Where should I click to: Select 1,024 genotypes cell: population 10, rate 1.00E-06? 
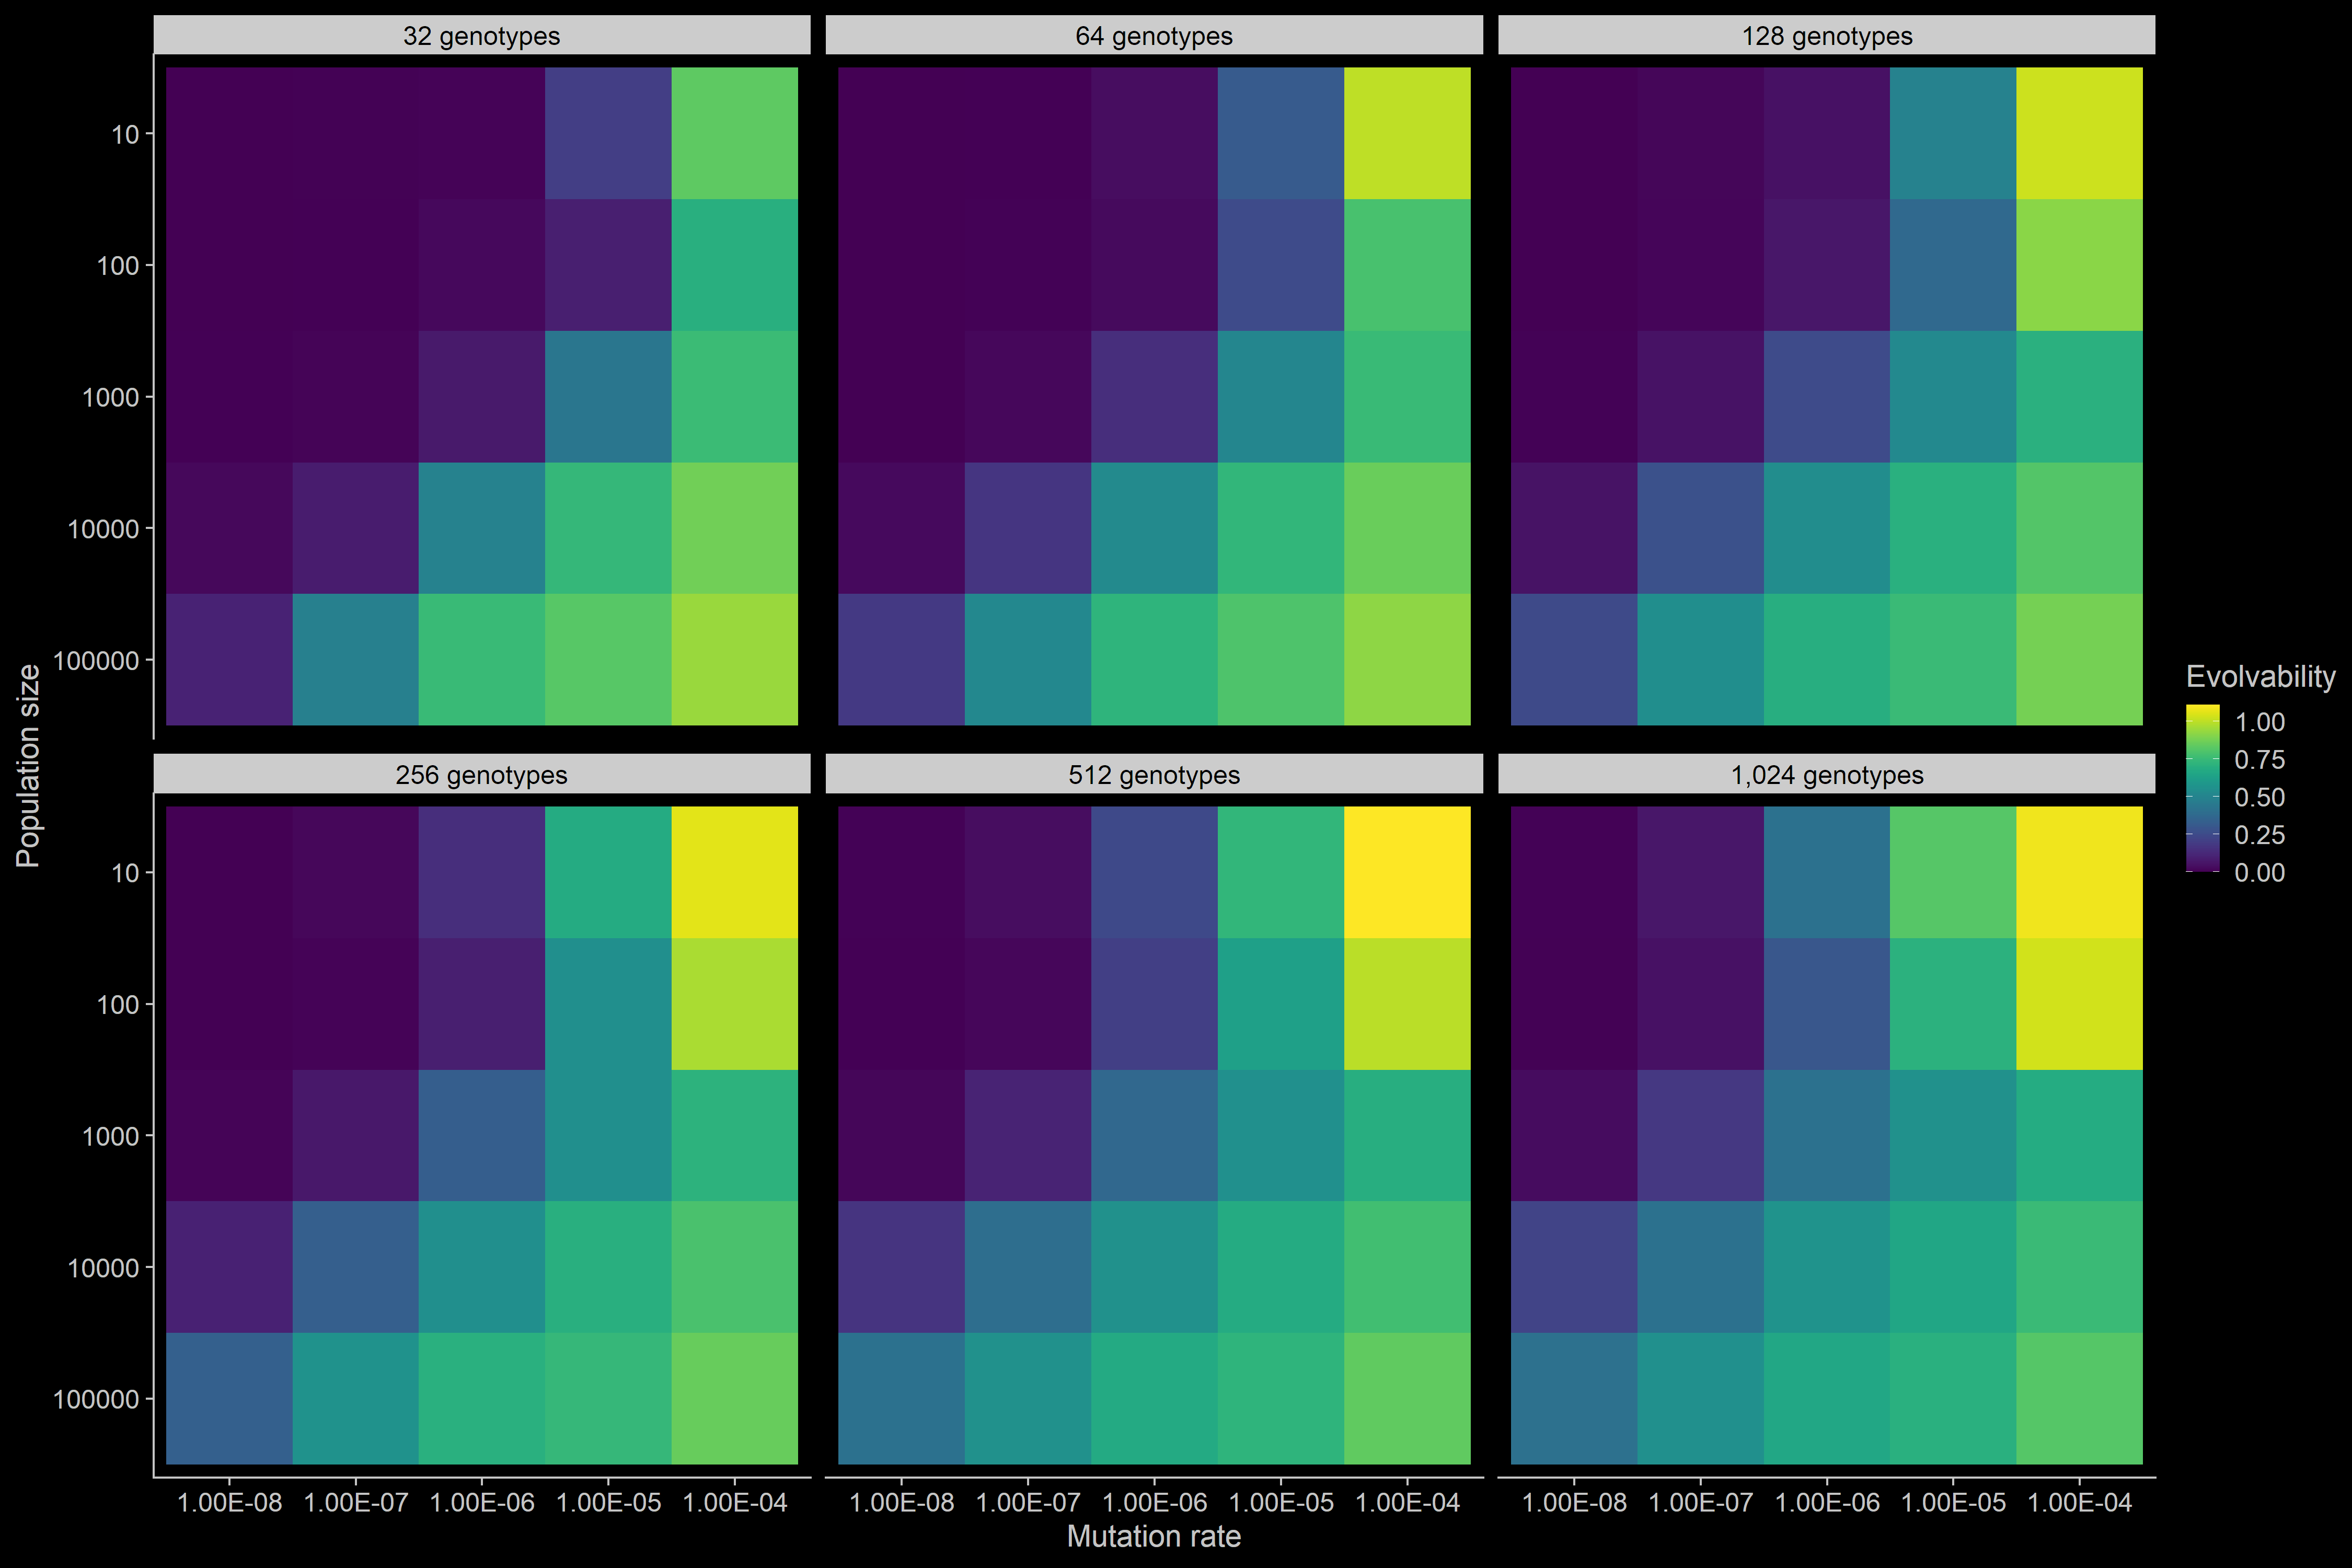[x=1827, y=872]
